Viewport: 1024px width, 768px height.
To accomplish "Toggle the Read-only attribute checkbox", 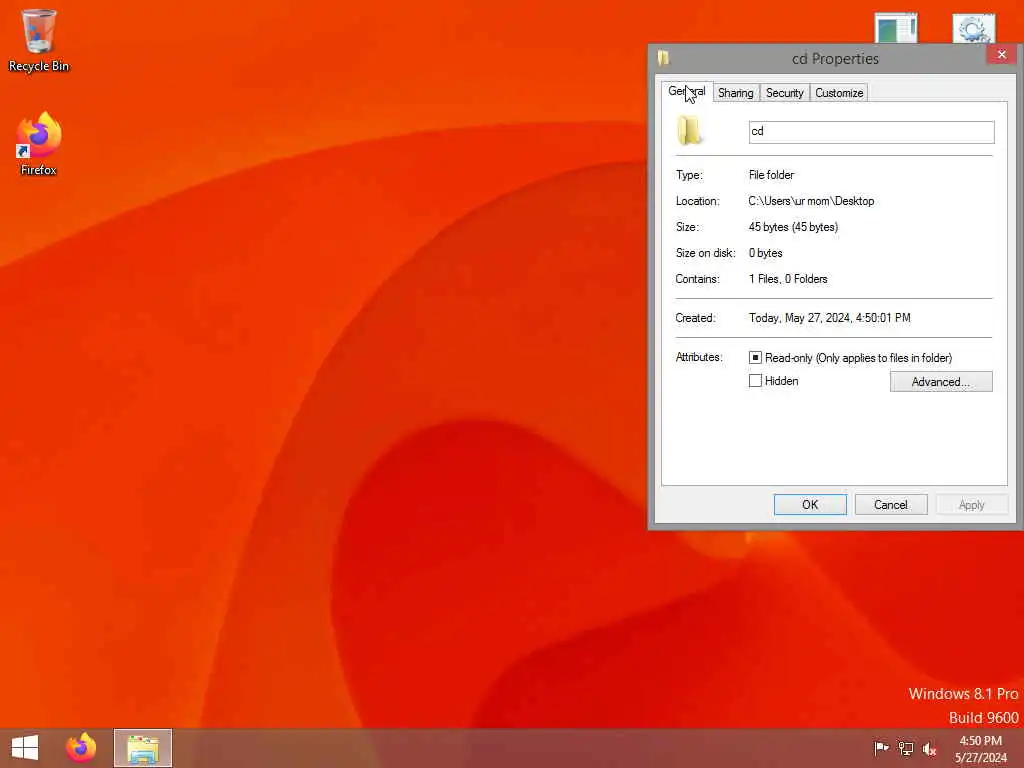I will click(755, 357).
